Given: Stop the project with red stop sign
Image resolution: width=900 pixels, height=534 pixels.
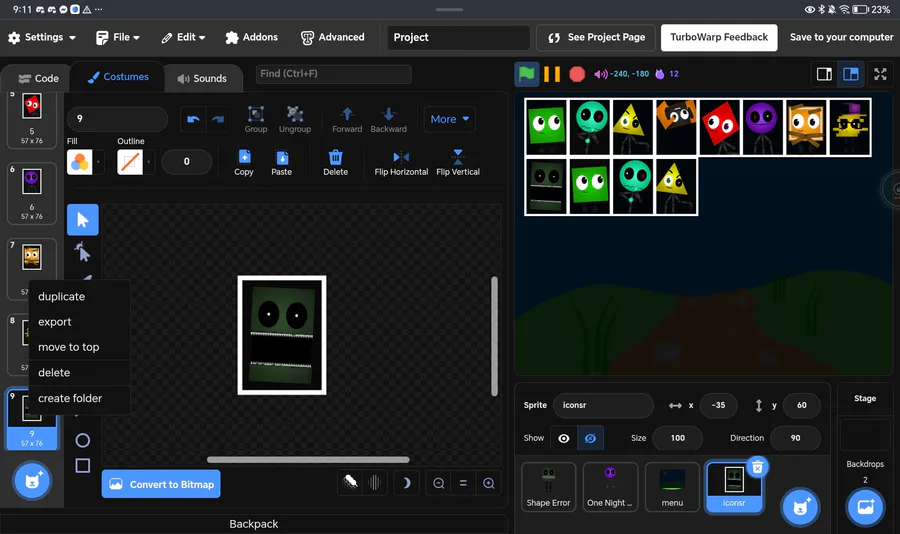Looking at the screenshot, I should tap(577, 73).
